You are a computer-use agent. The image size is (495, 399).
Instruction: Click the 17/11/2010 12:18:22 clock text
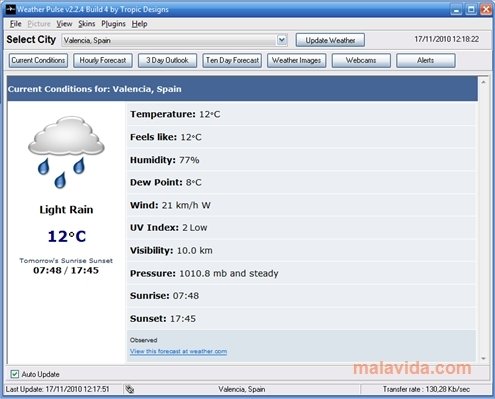(447, 39)
